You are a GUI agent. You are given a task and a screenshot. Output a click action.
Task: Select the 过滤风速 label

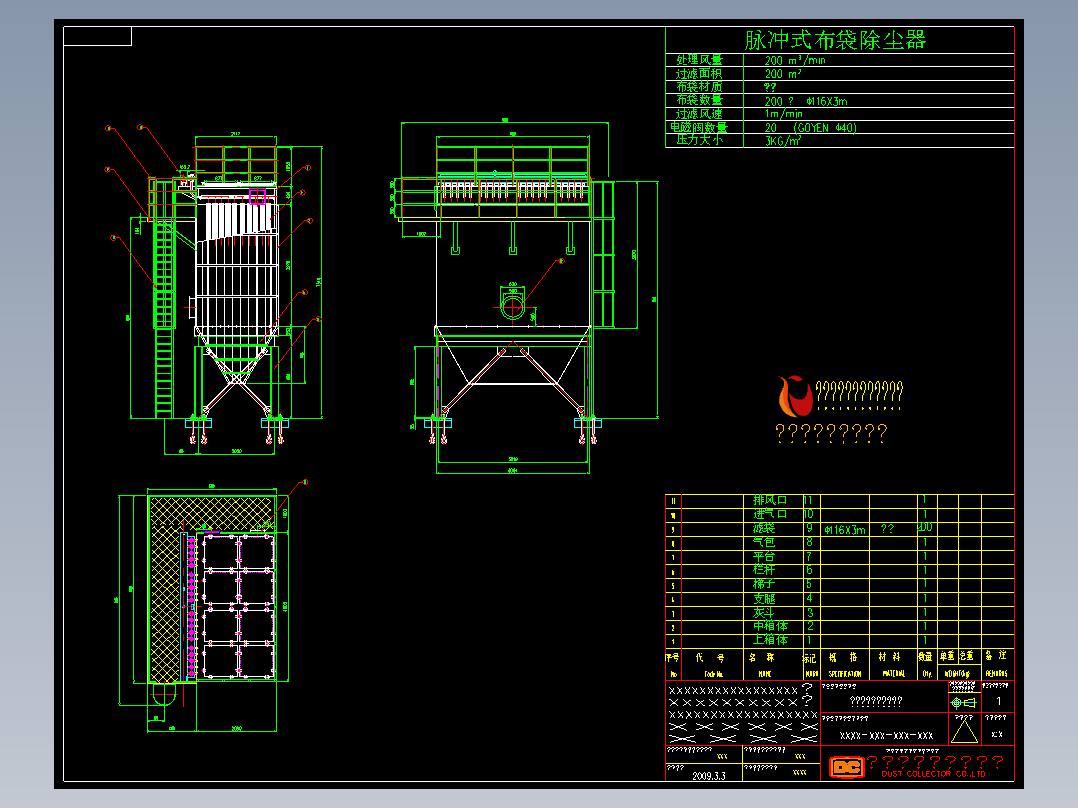pos(699,114)
